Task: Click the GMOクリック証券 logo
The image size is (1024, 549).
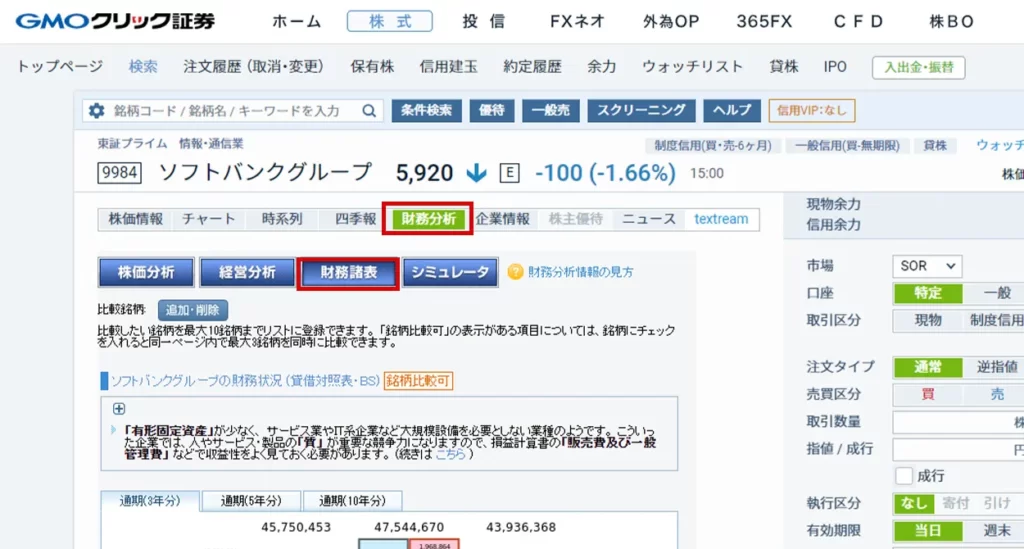Action: [116, 22]
